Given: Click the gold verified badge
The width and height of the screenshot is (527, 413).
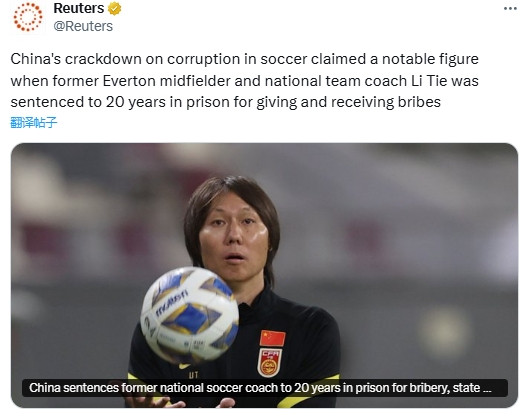Looking at the screenshot, I should pos(114,9).
